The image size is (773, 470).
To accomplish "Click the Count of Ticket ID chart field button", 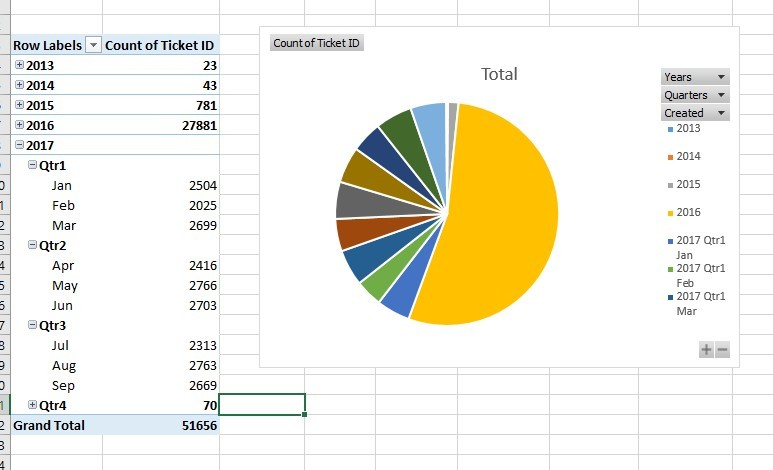I will coord(317,43).
